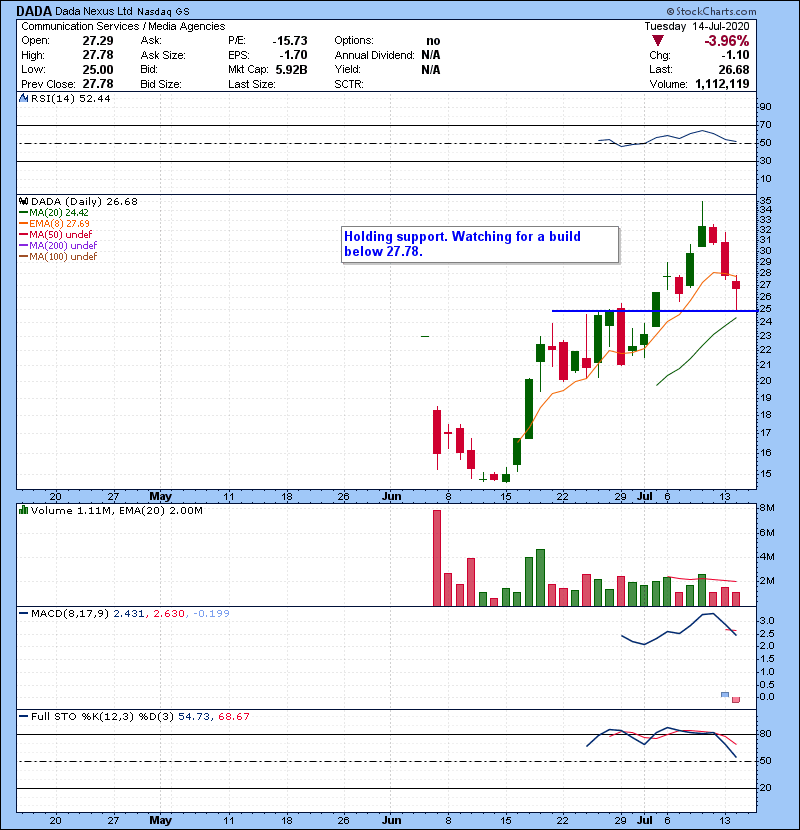The width and height of the screenshot is (800, 830).
Task: Click the red down-triangle change indicator
Action: pyautogui.click(x=658, y=41)
